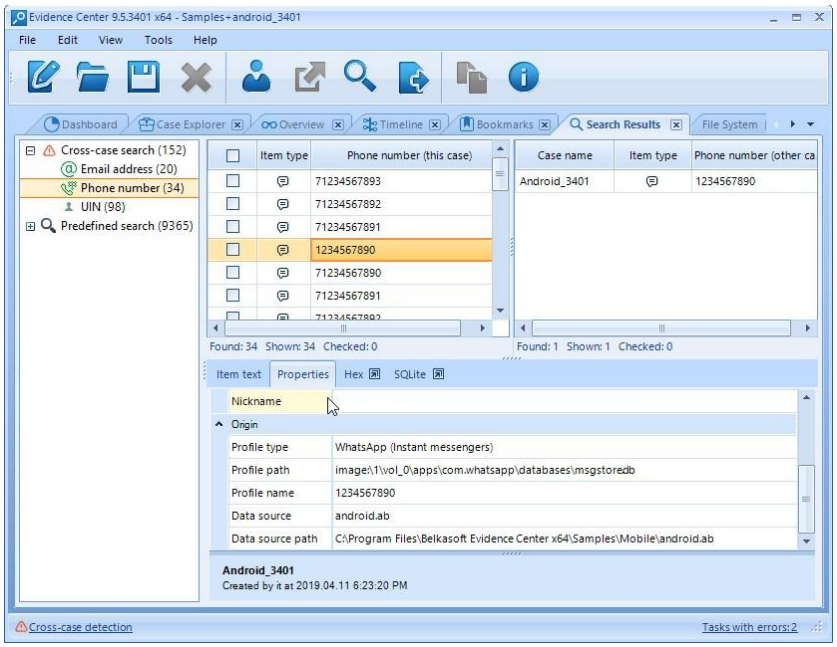Select the SQLite tab
This screenshot has width=837, height=647.
409,374
